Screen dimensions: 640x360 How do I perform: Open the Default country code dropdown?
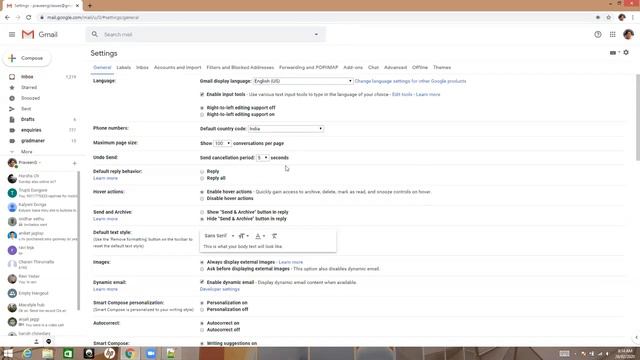pyautogui.click(x=286, y=129)
